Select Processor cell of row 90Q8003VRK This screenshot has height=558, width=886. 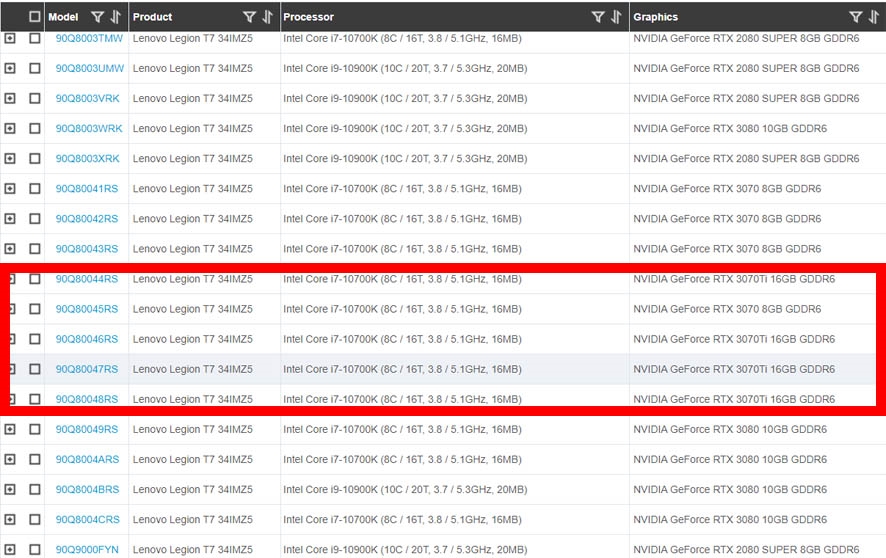[x=455, y=98]
